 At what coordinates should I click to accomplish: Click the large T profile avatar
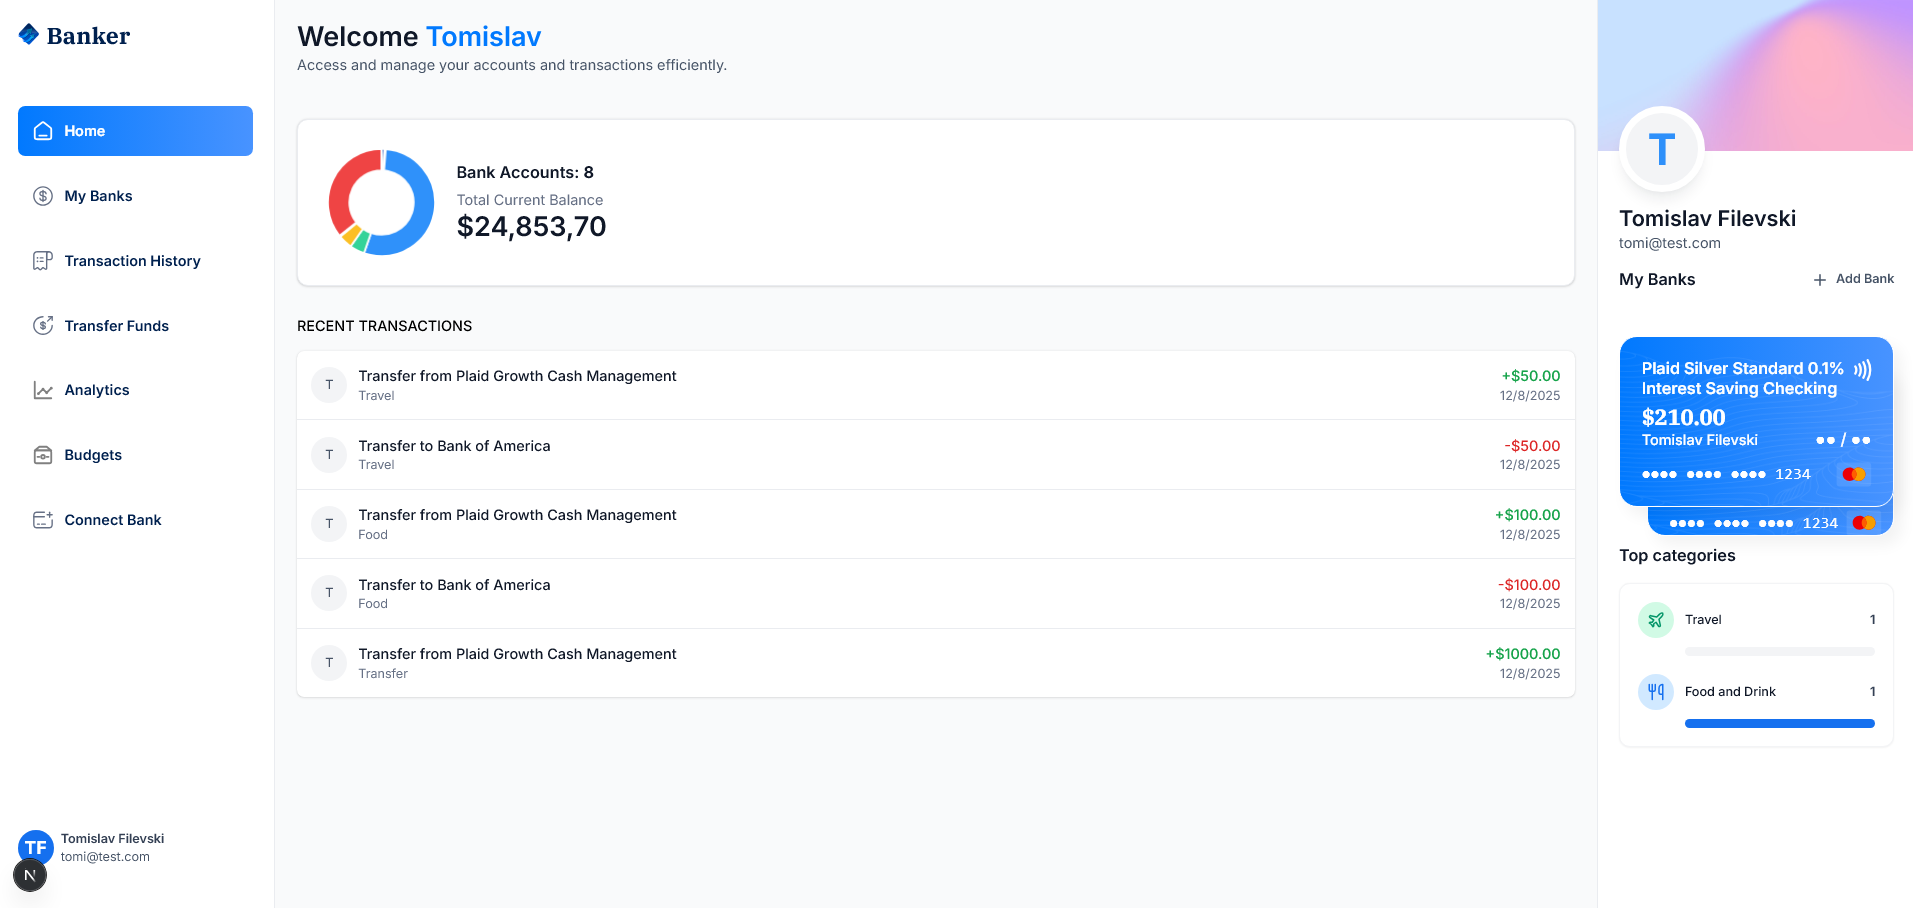point(1661,150)
